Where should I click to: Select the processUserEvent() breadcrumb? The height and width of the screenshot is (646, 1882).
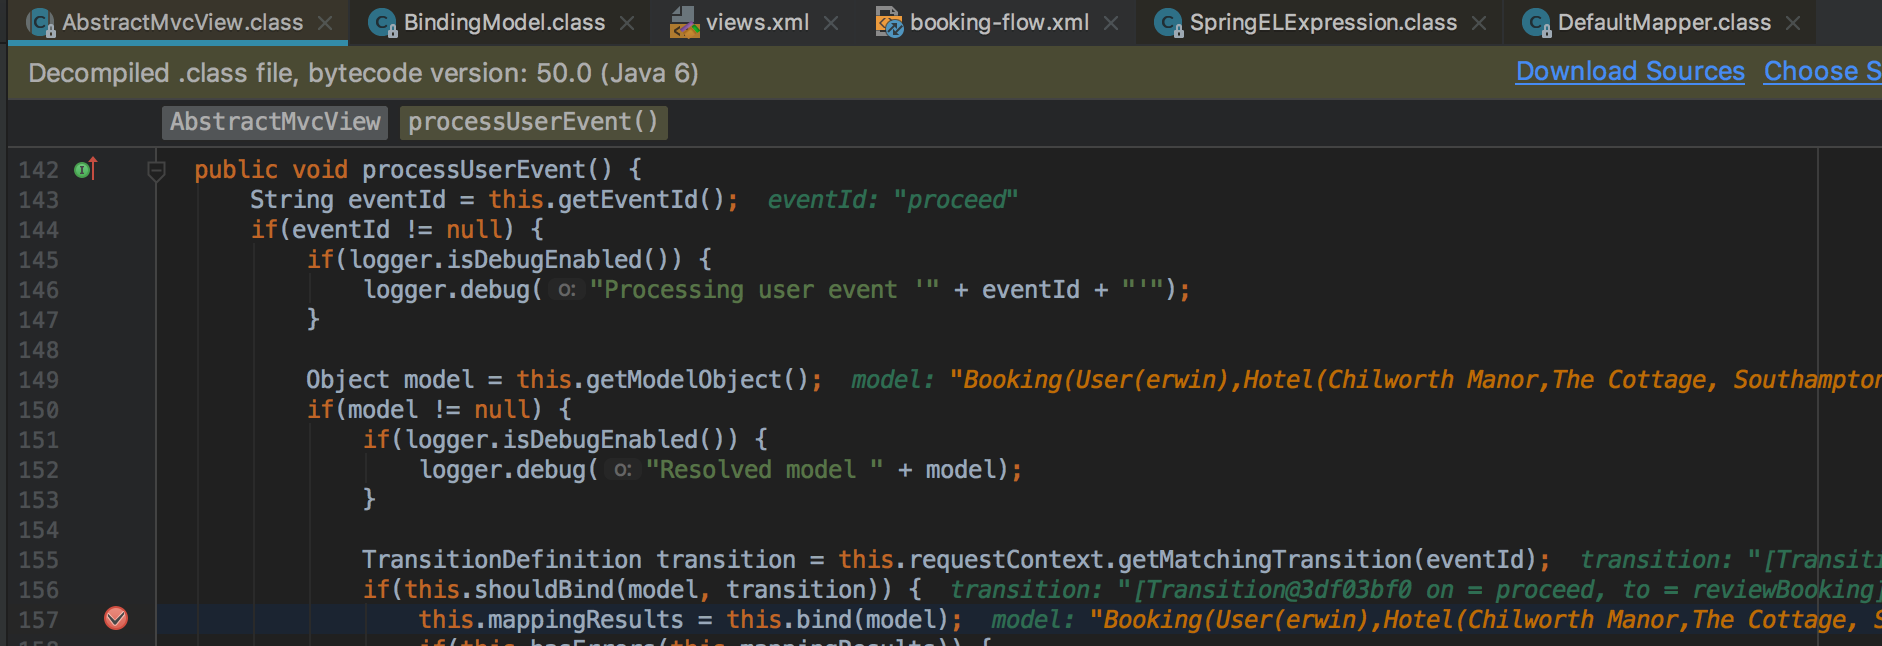click(533, 122)
